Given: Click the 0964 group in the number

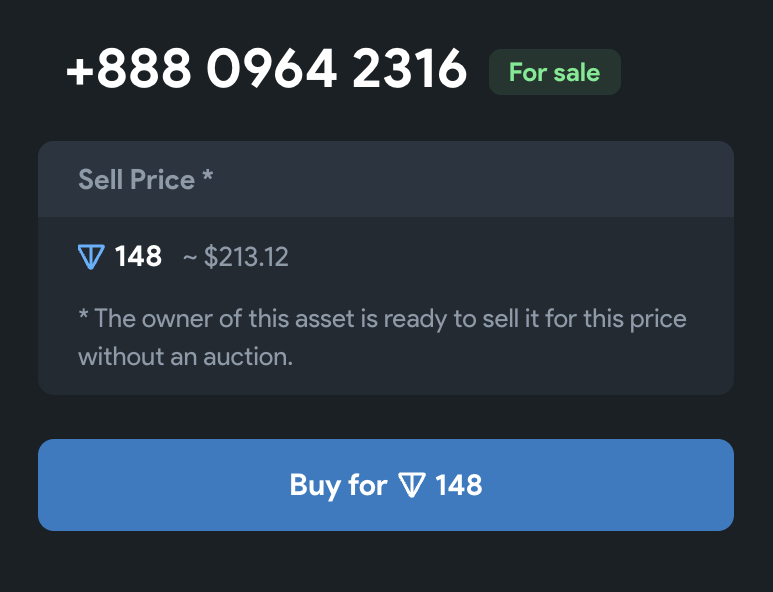Looking at the screenshot, I should tap(272, 69).
